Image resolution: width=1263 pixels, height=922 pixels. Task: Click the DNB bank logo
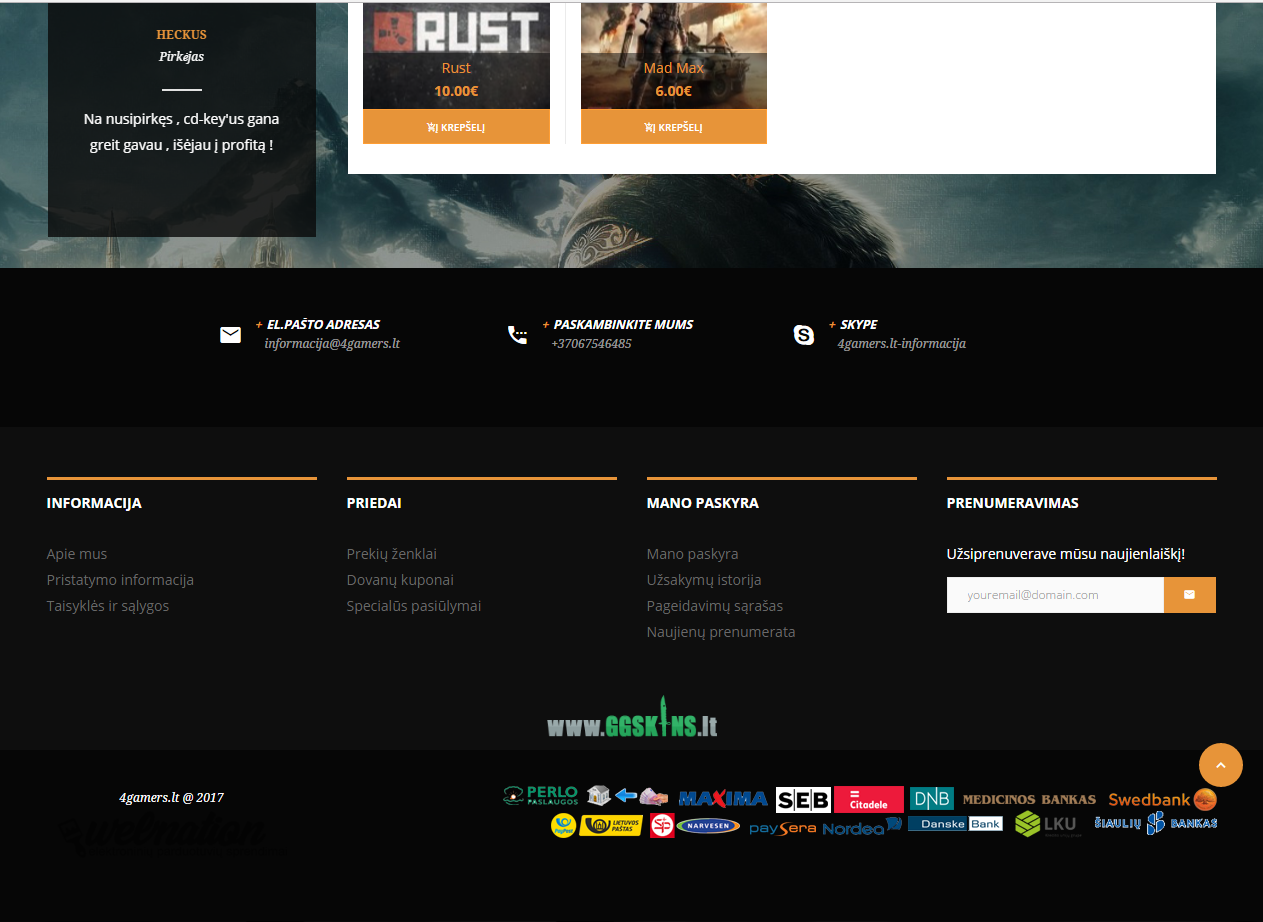pyautogui.click(x=932, y=799)
